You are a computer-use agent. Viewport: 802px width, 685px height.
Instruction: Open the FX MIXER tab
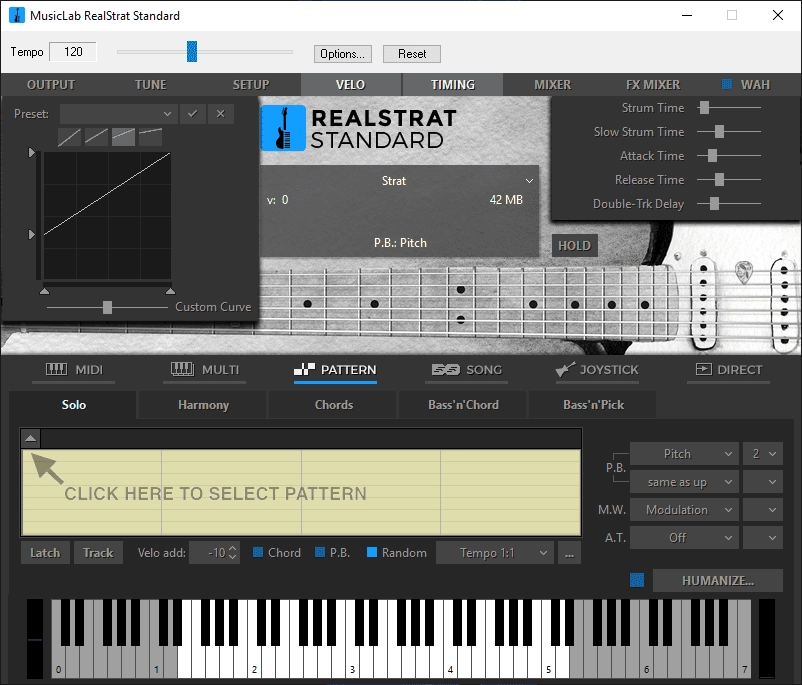[x=653, y=84]
